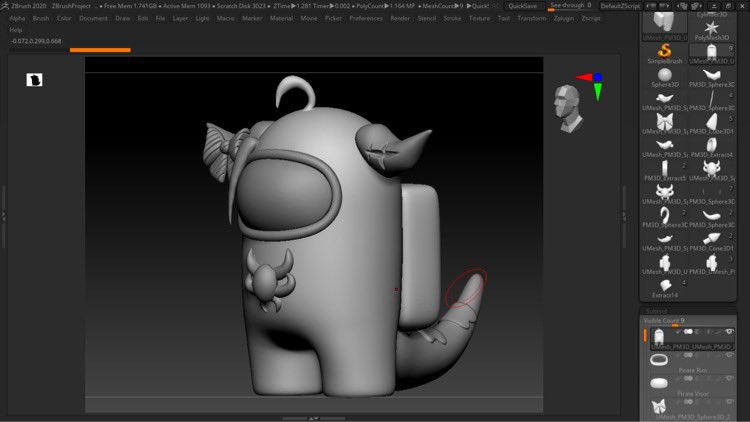Click the second cubes UI icon
Viewport: 750px width, 422px height.
click(696, 6)
